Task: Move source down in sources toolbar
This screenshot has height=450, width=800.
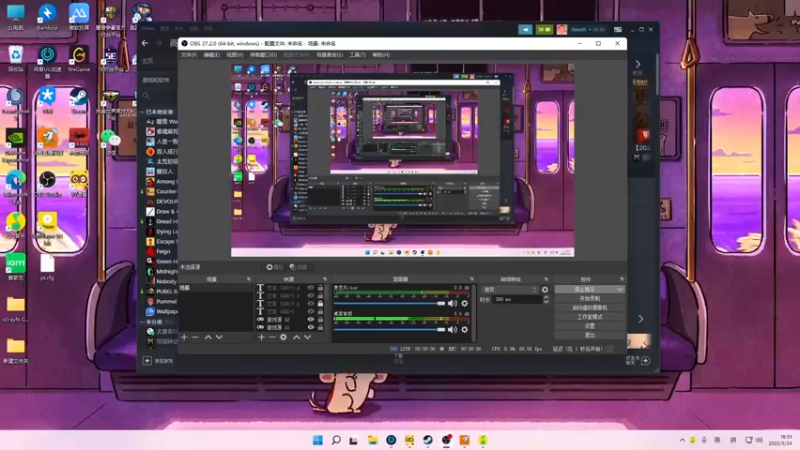Action: tap(307, 337)
